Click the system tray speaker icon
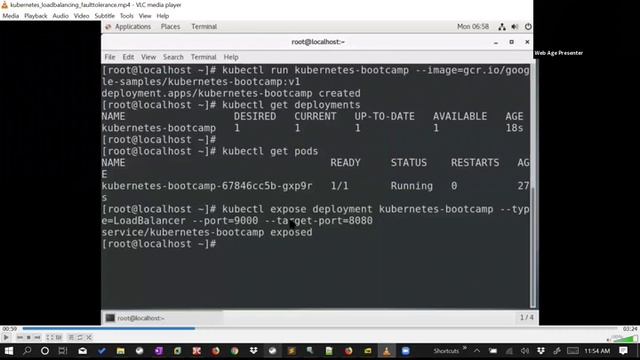The width and height of the screenshot is (640, 360). tap(525, 351)
